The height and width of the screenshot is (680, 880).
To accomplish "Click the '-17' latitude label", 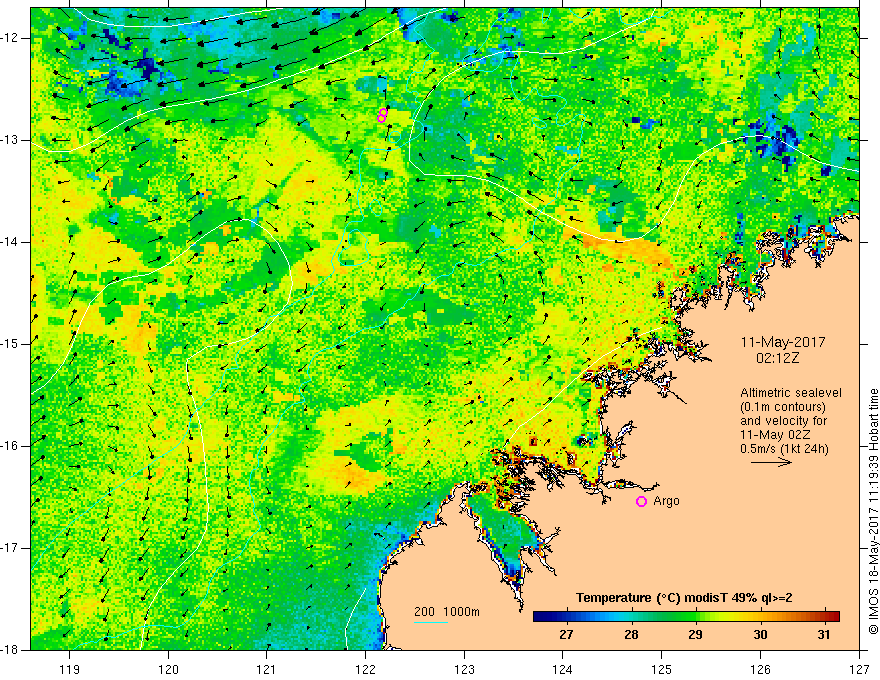I will click(11, 548).
